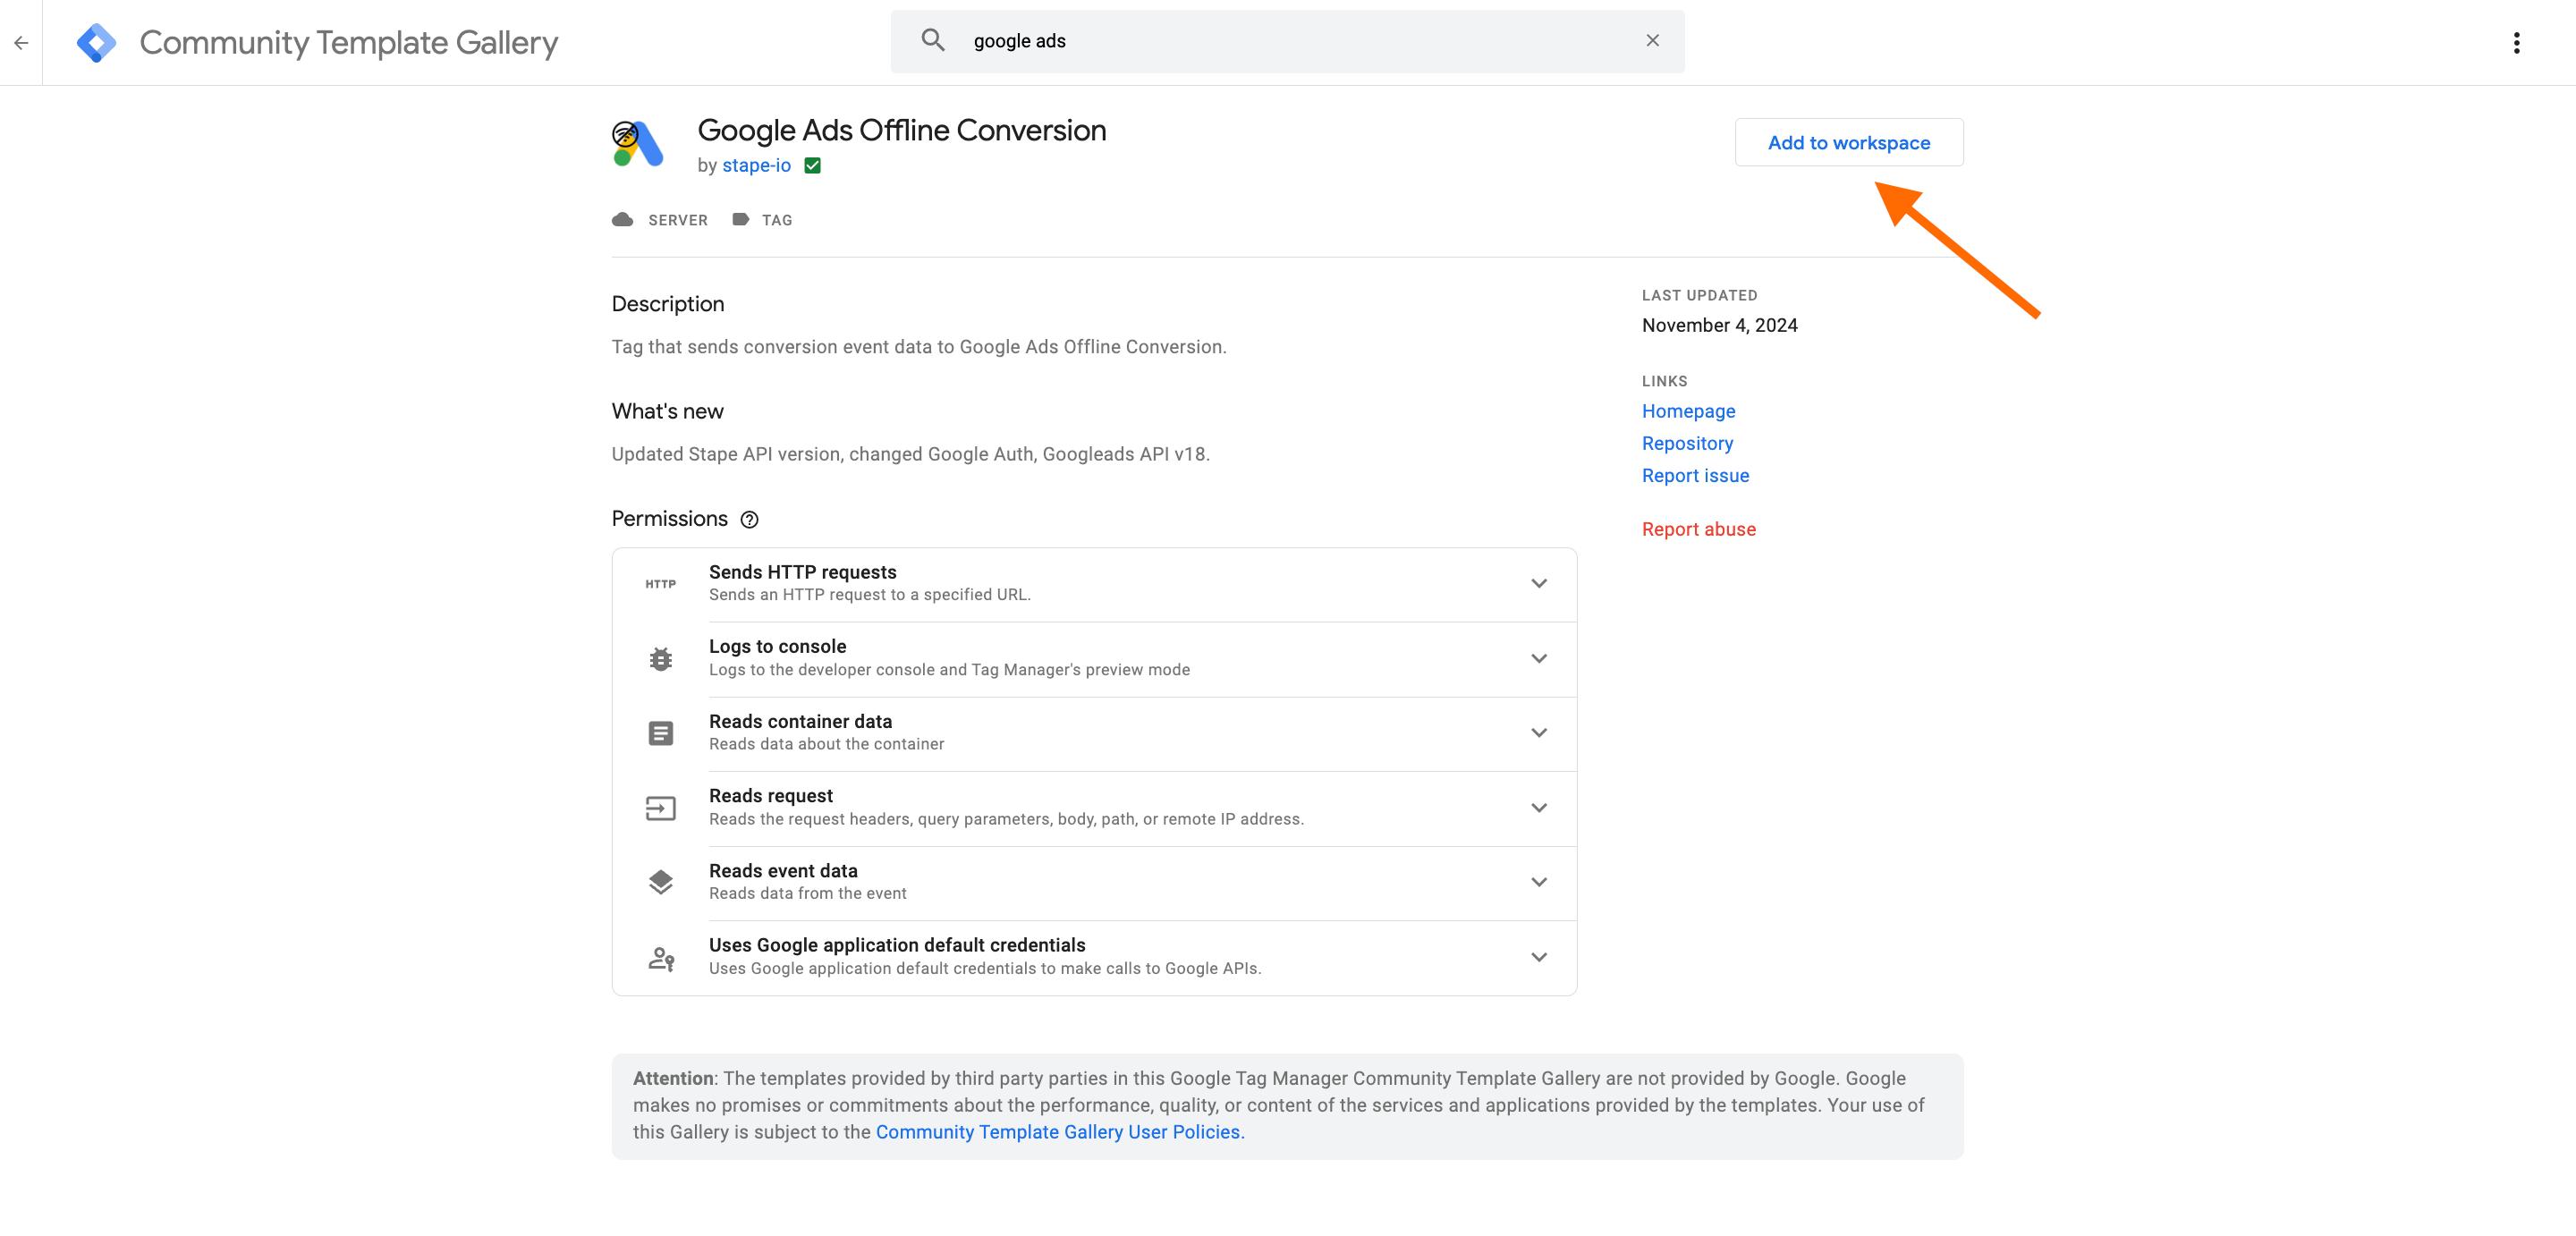
Task: Click the Google Ads Offline Conversion heading
Action: [x=901, y=130]
